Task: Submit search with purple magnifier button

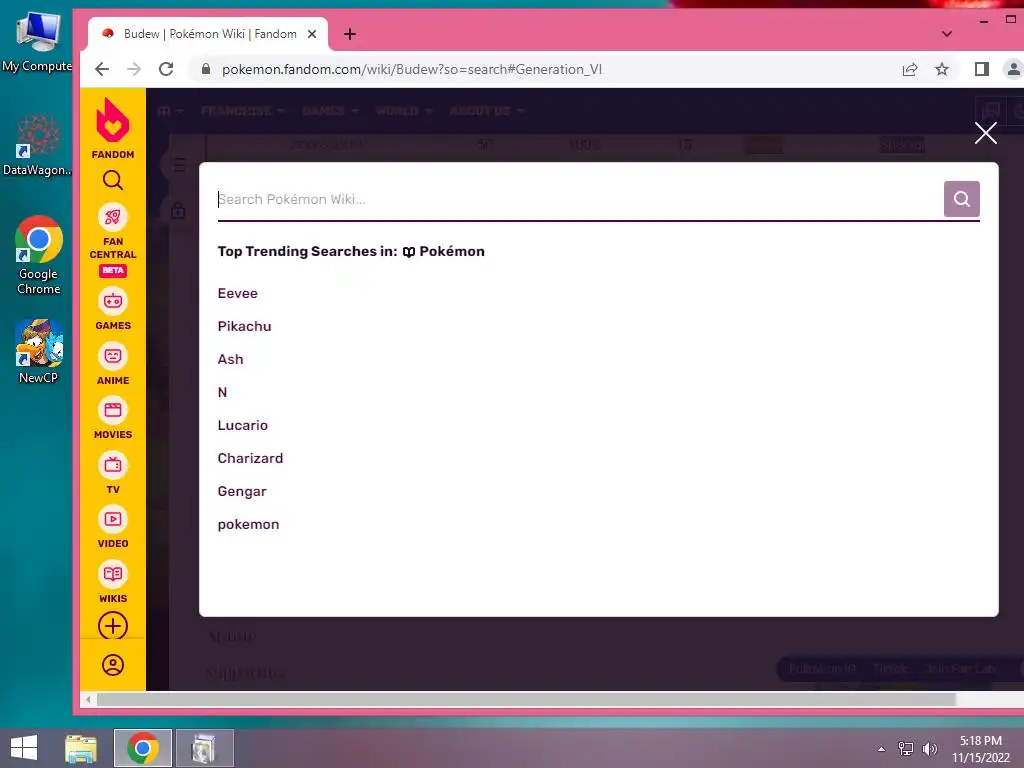Action: 961,199
